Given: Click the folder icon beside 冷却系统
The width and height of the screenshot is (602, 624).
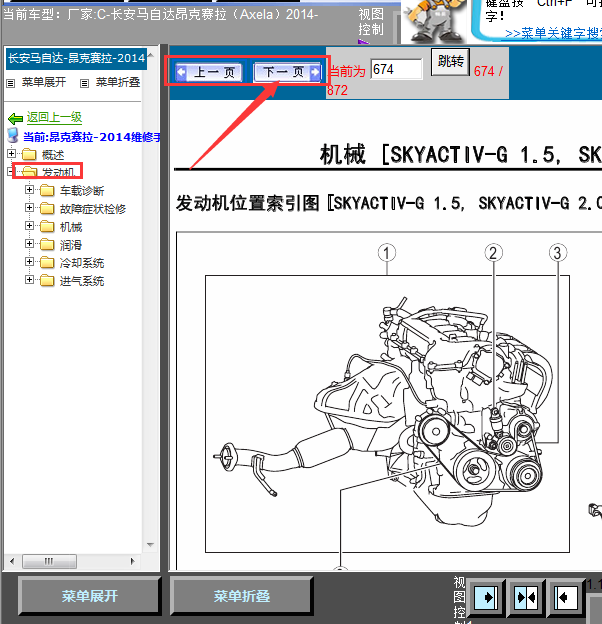Looking at the screenshot, I should click(x=47, y=262).
